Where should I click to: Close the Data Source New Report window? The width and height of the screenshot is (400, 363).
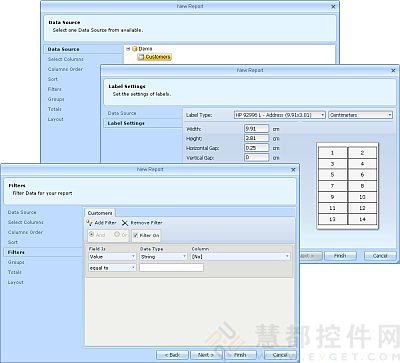(333, 6)
